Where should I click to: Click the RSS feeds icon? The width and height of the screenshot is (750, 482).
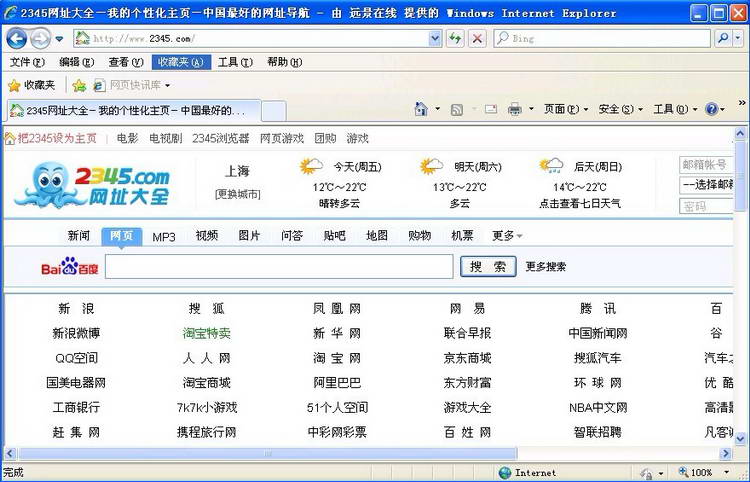[x=457, y=110]
